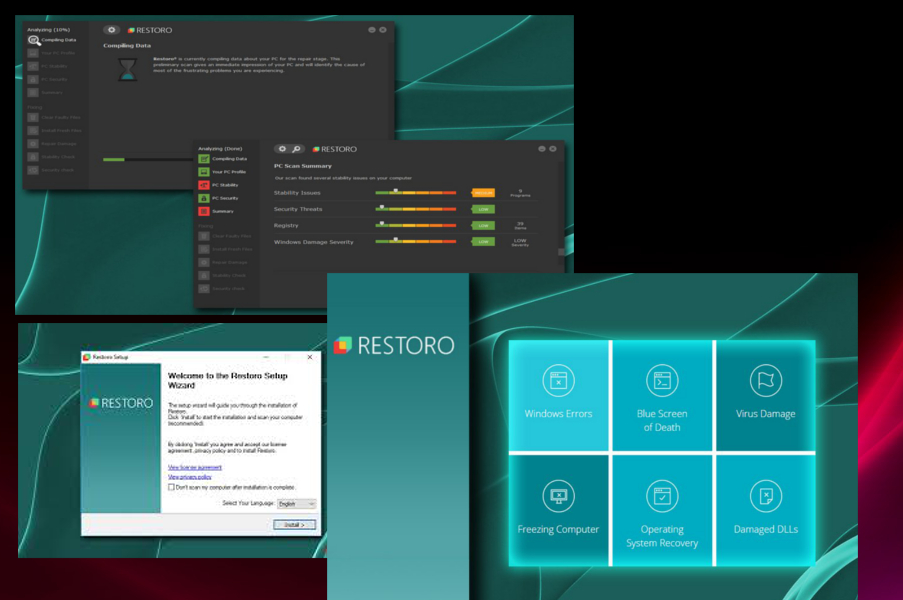Select the Blue Screen of Death icon

pyautogui.click(x=662, y=381)
